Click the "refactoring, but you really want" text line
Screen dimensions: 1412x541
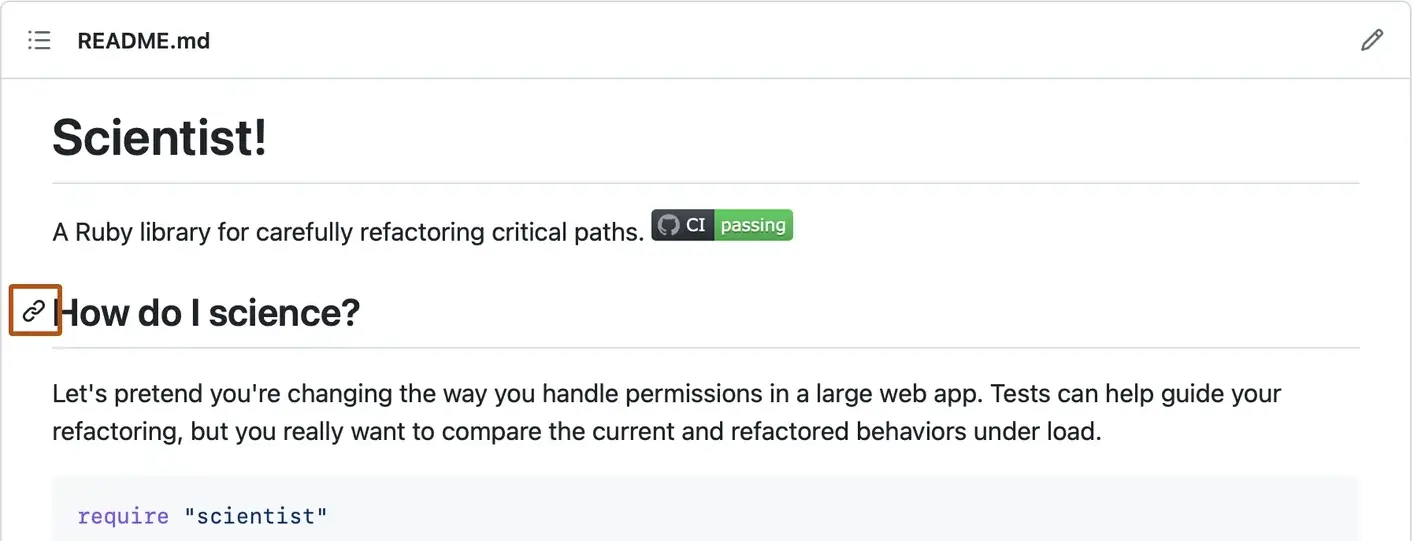[577, 432]
